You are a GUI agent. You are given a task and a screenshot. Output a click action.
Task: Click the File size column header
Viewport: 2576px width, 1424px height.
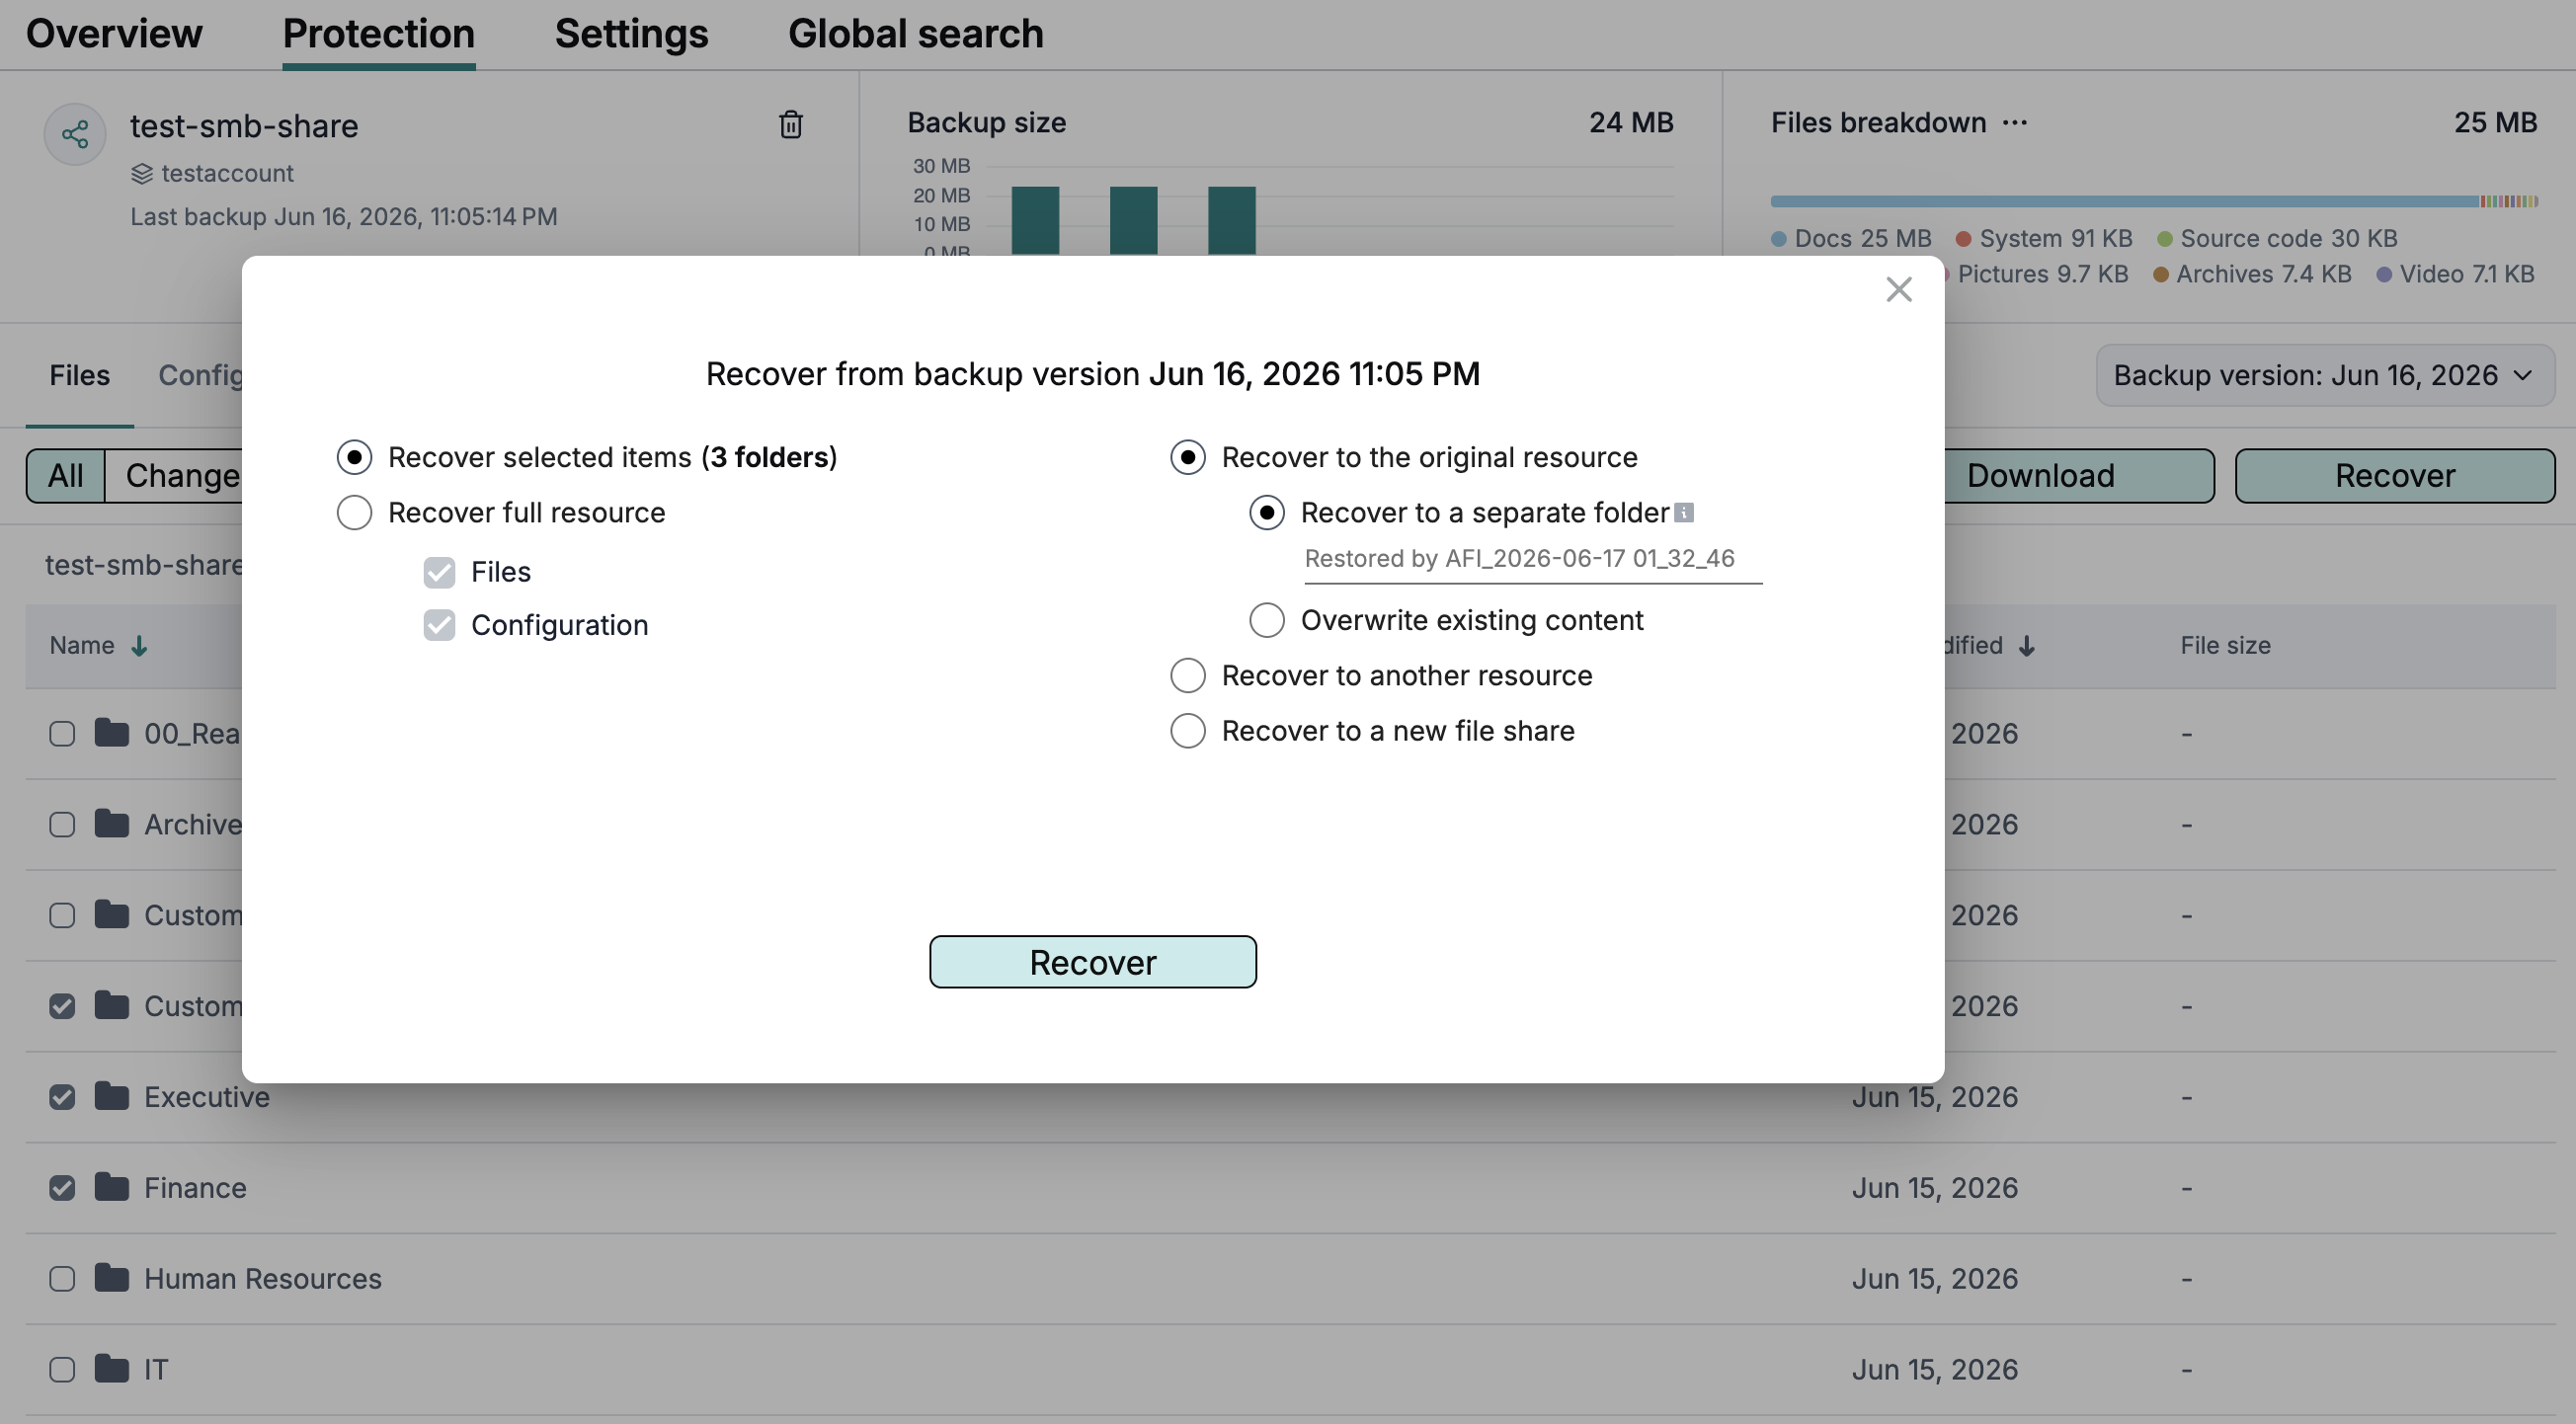(x=2225, y=646)
